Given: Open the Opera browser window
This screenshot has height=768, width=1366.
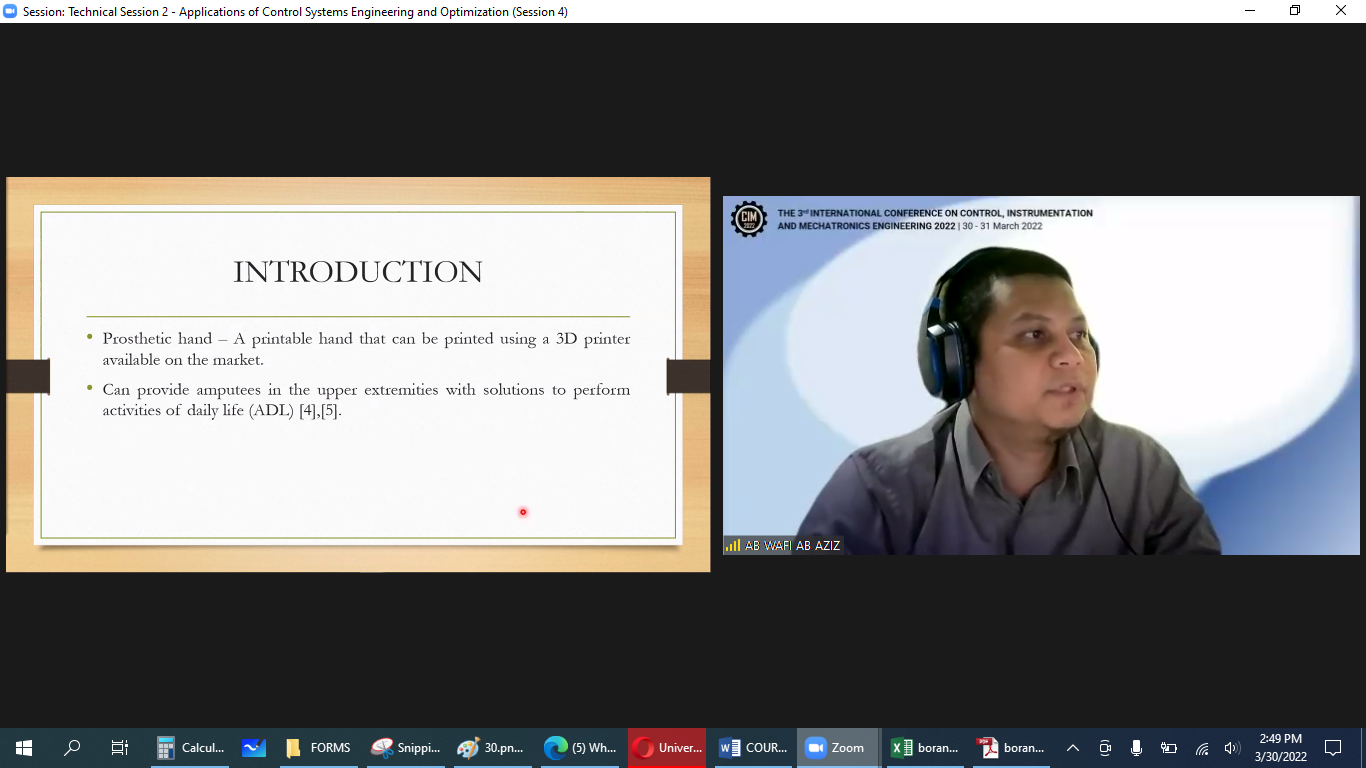Looking at the screenshot, I should click(667, 748).
